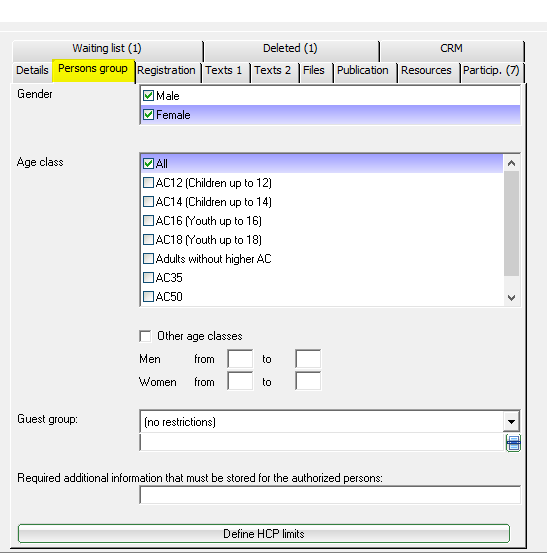Check AC12 (Children up to 12)
Screen dimensions: 547x553
148,183
